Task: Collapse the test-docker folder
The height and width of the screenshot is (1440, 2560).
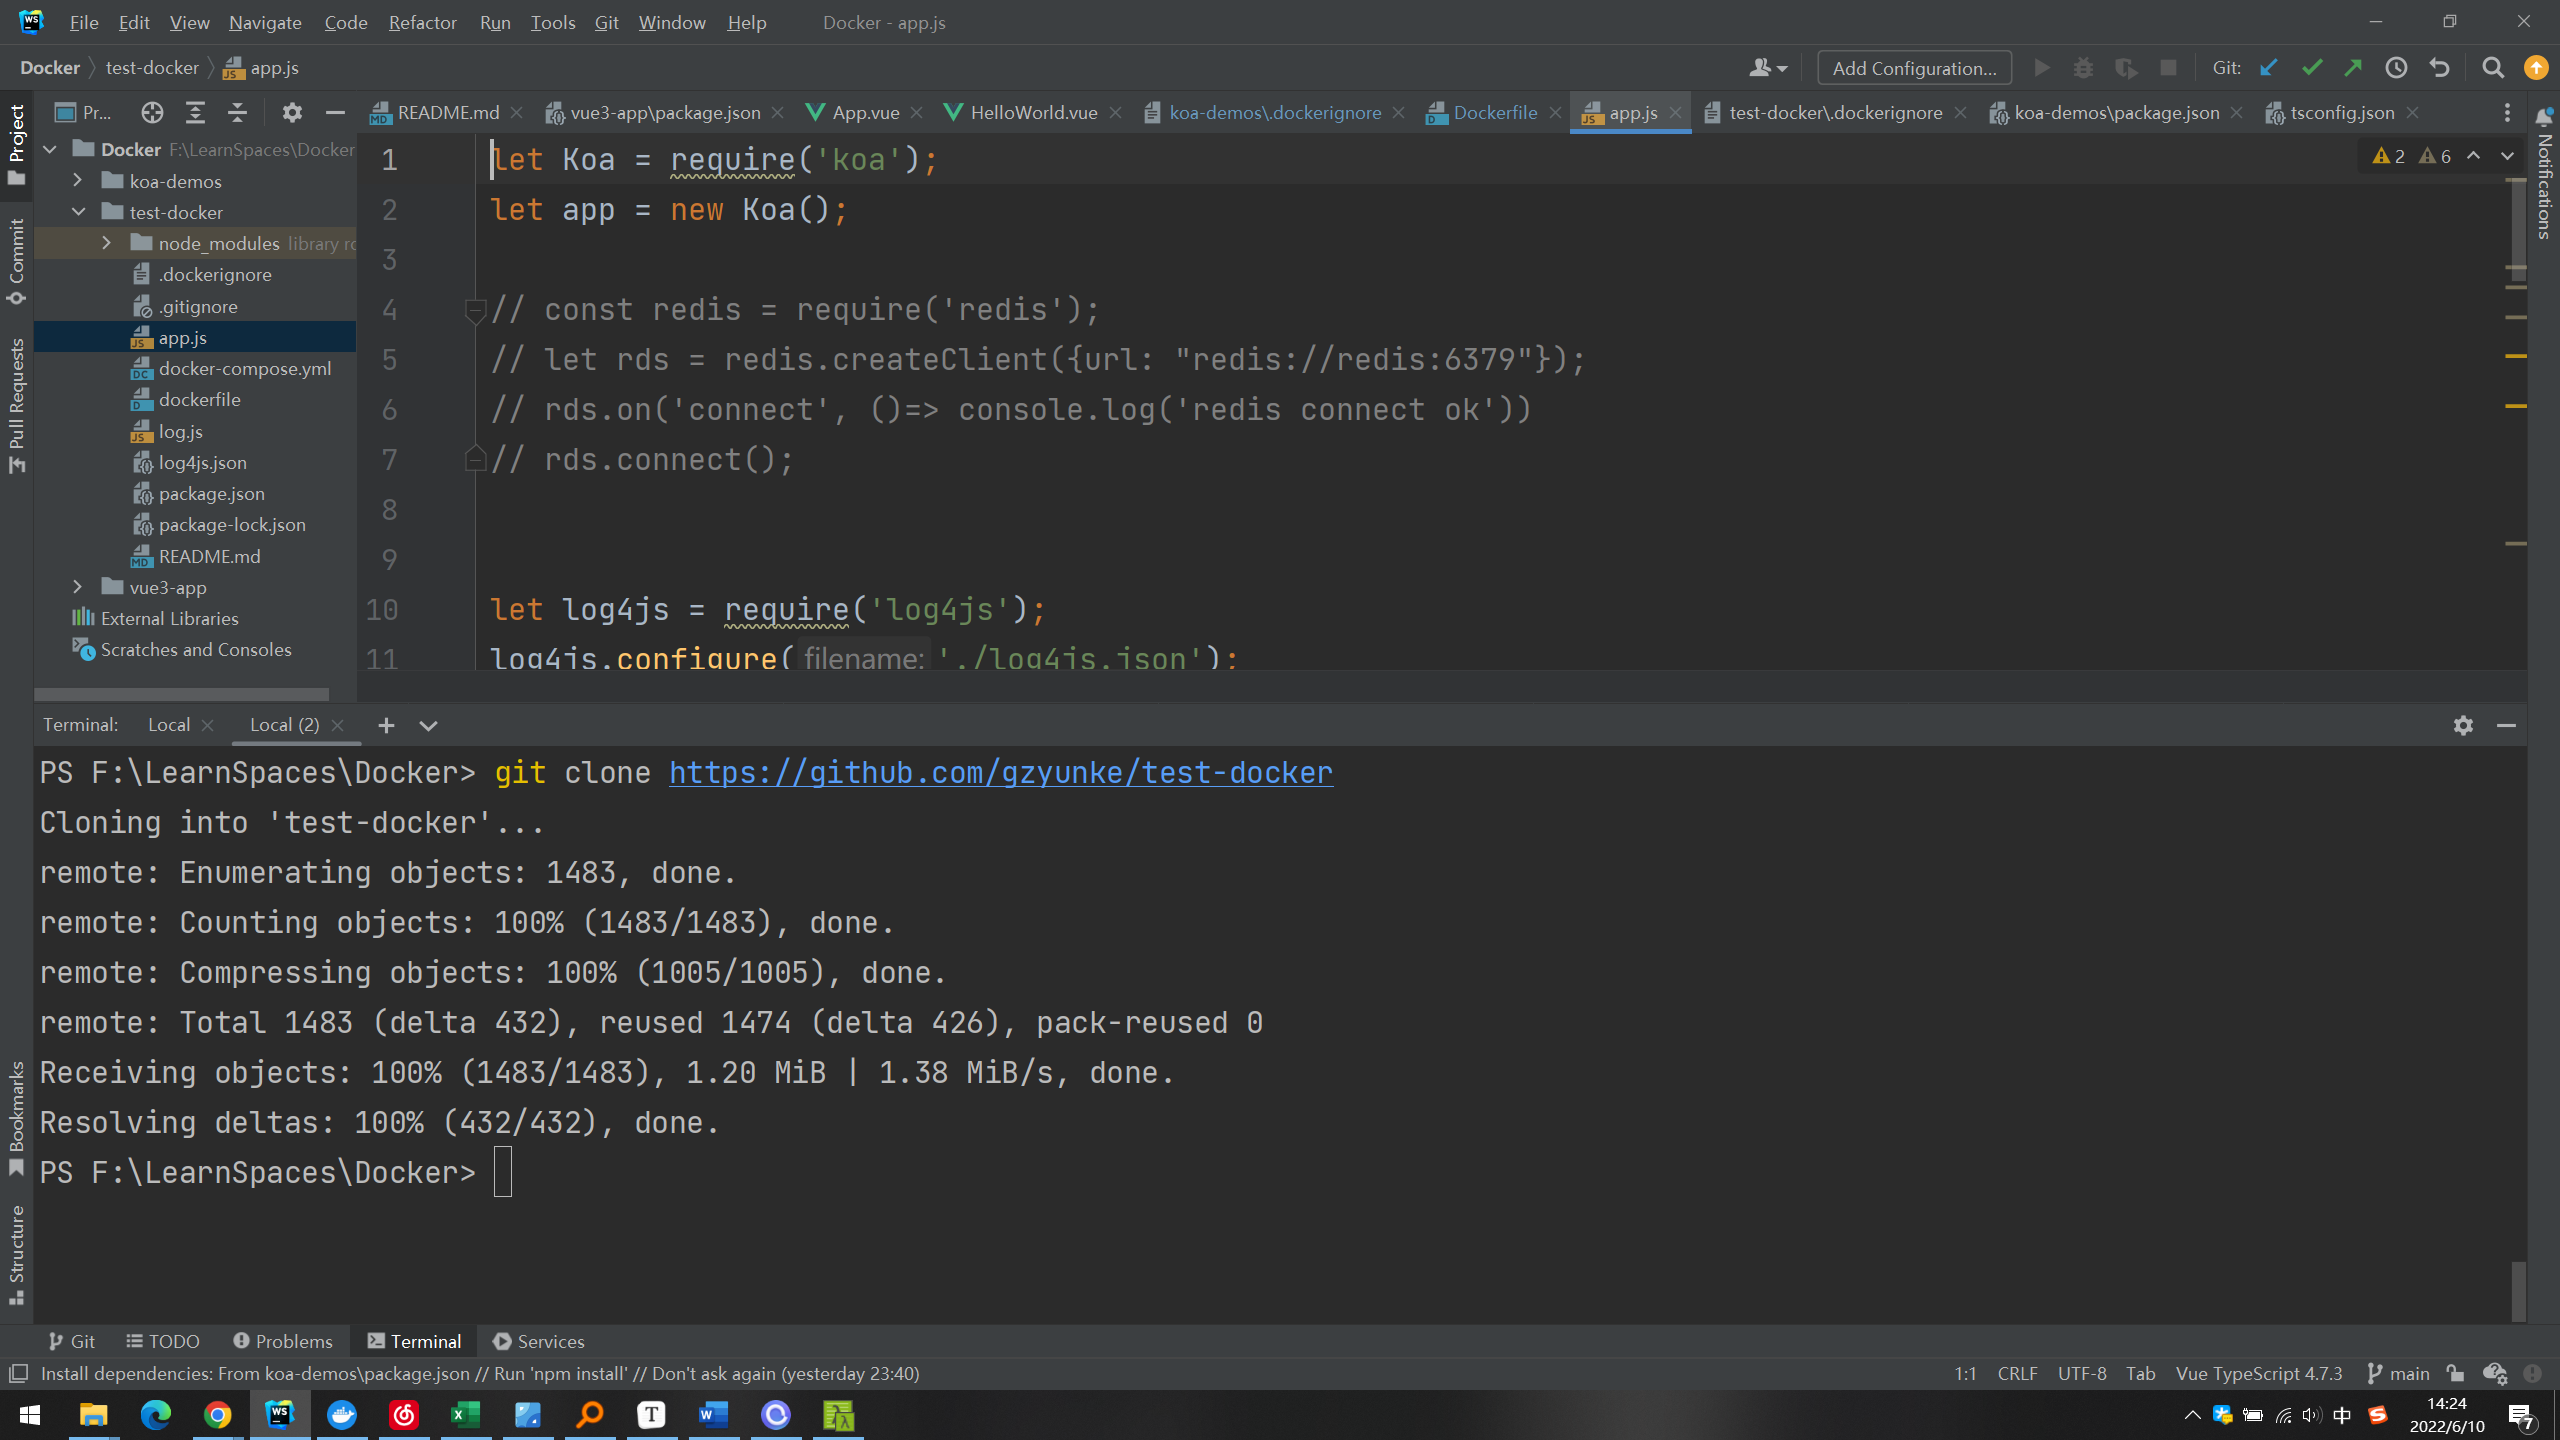Action: tap(78, 212)
